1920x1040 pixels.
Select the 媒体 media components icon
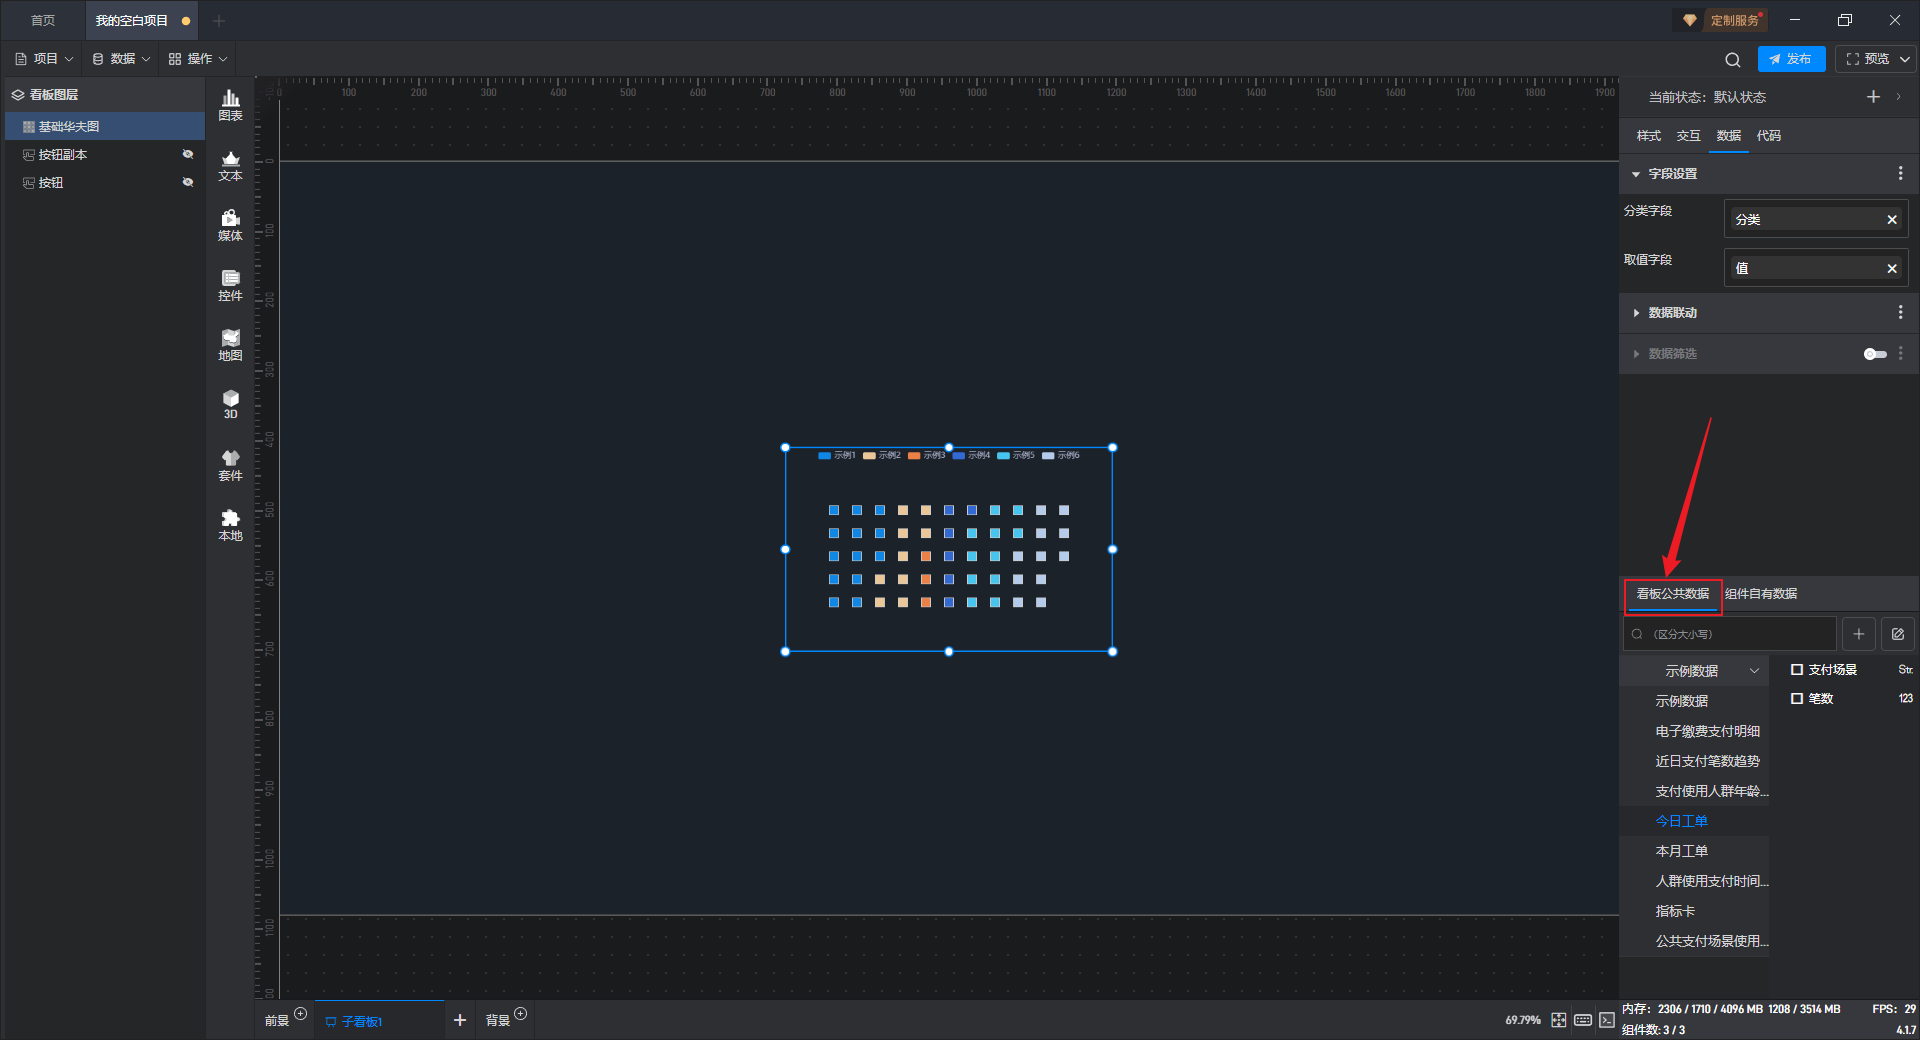click(230, 225)
